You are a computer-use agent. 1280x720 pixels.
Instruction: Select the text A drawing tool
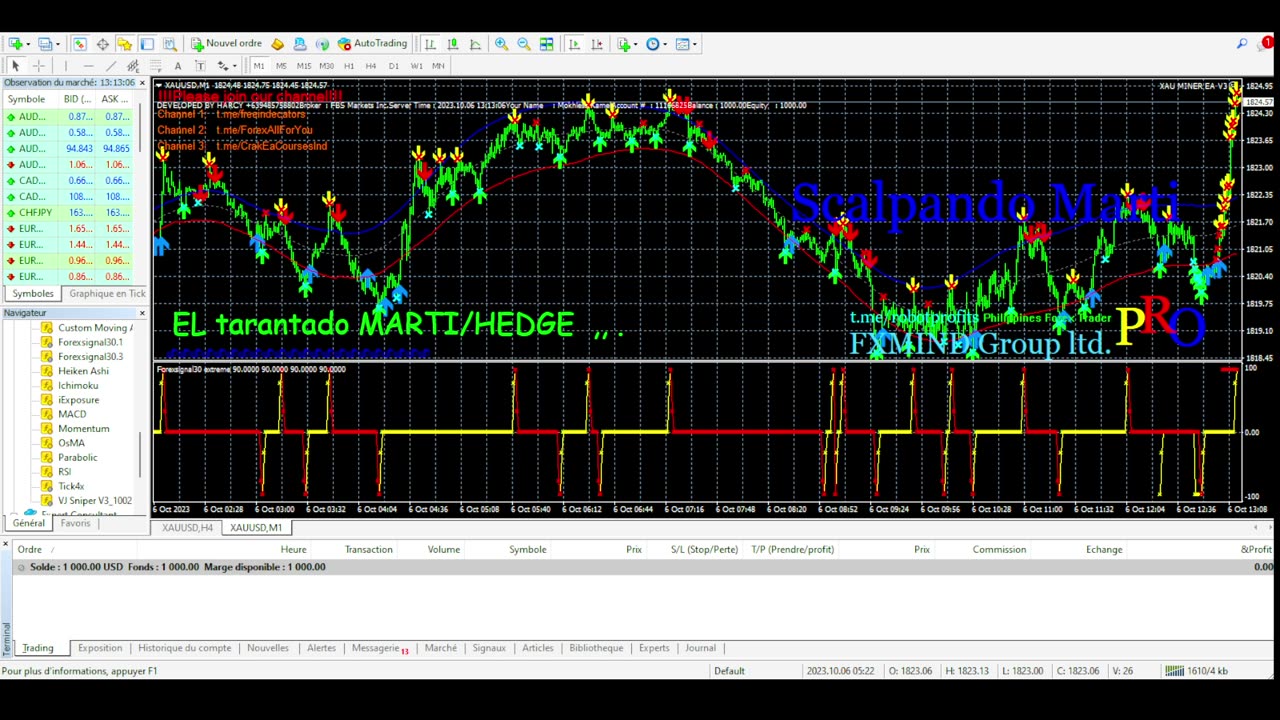point(178,66)
